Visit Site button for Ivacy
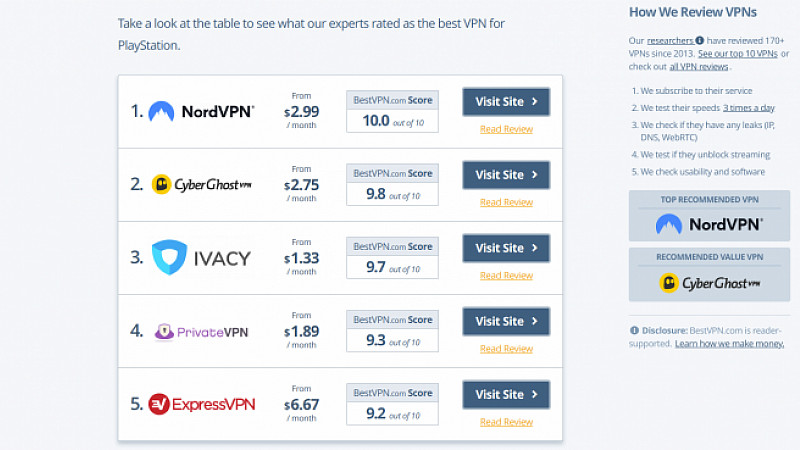Screen dimensions: 800x450 pyautogui.click(x=506, y=248)
